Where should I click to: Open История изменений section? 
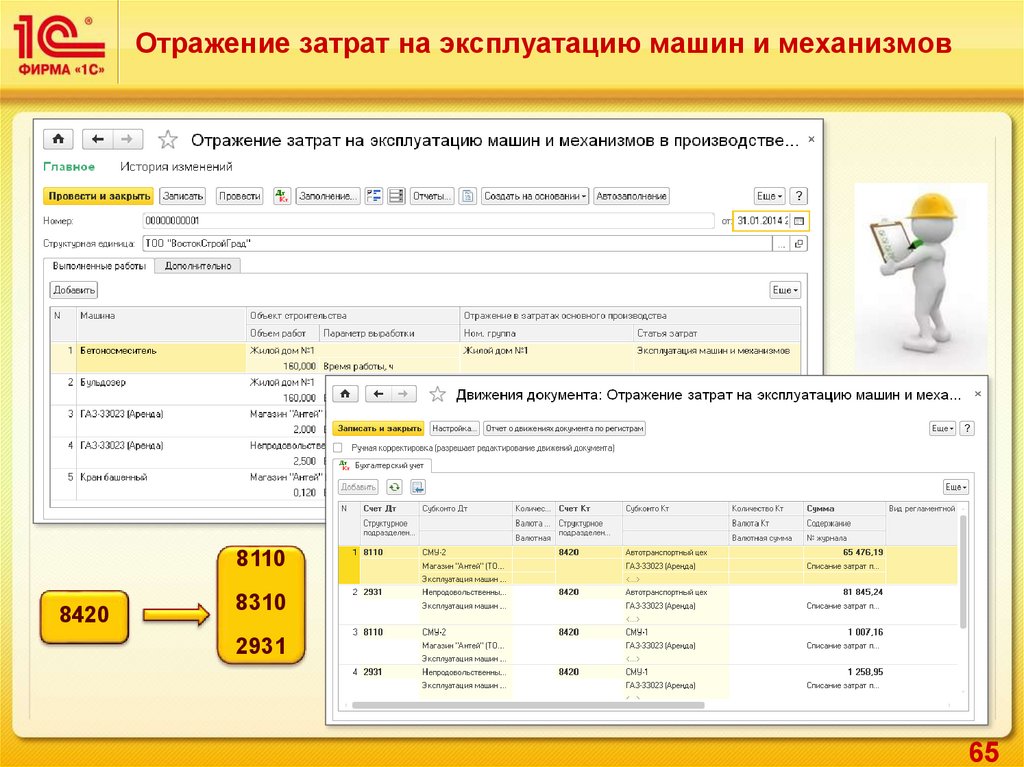coord(176,167)
